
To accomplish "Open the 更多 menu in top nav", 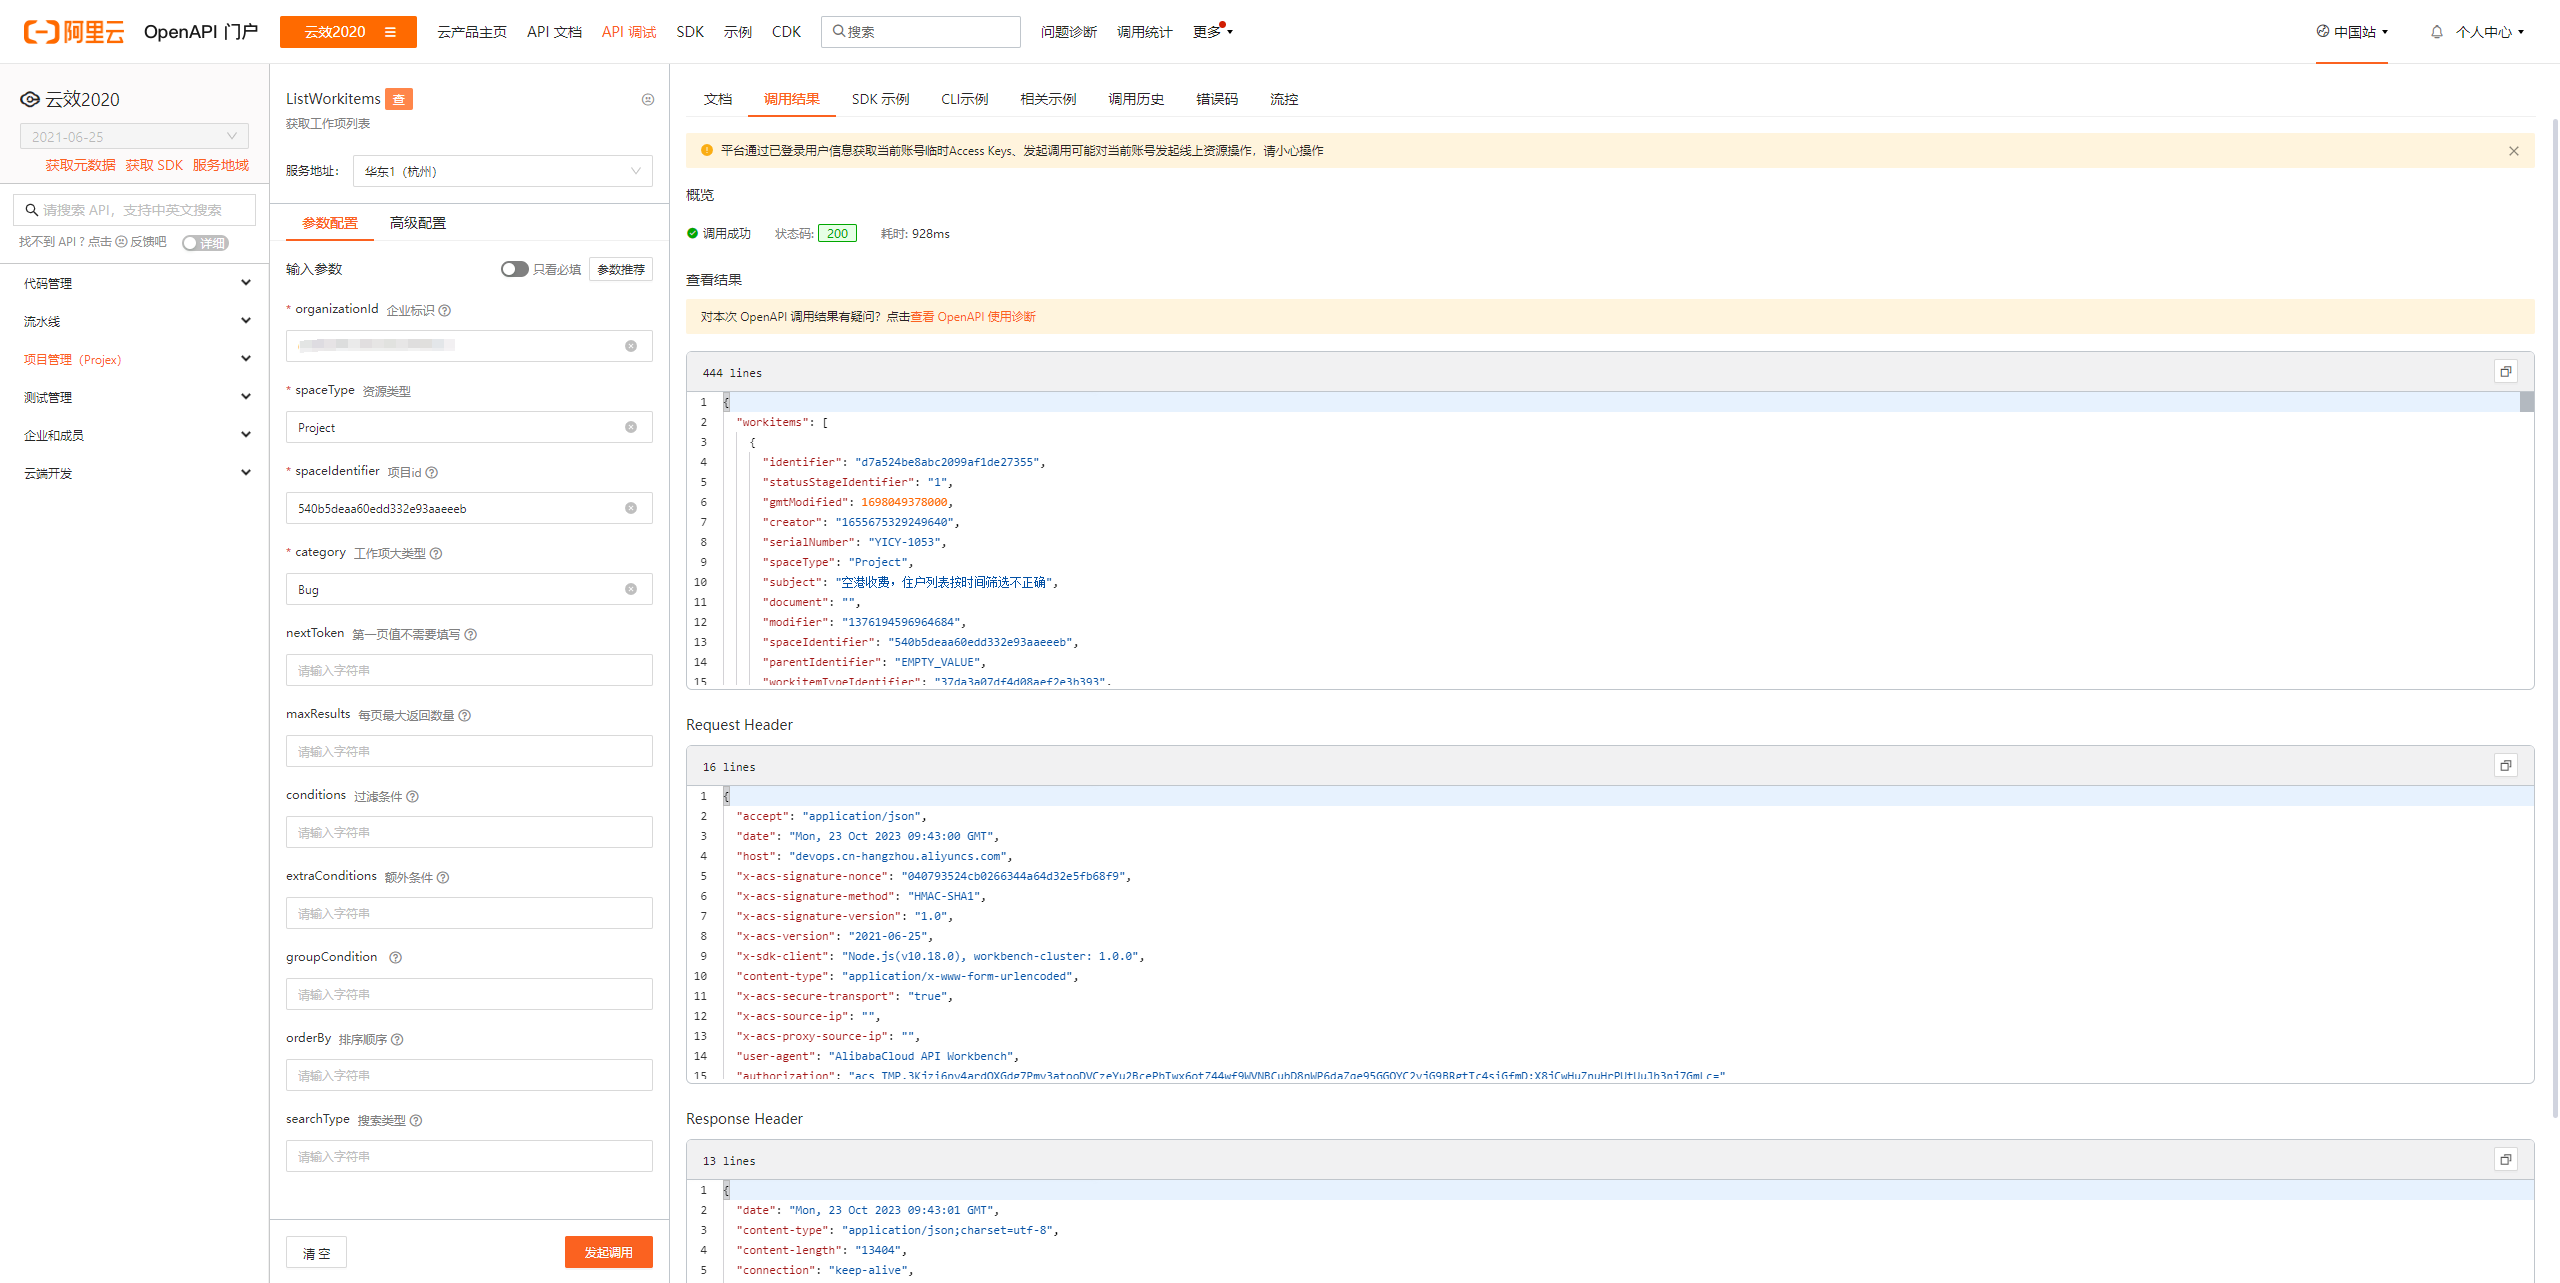I will tap(1212, 32).
